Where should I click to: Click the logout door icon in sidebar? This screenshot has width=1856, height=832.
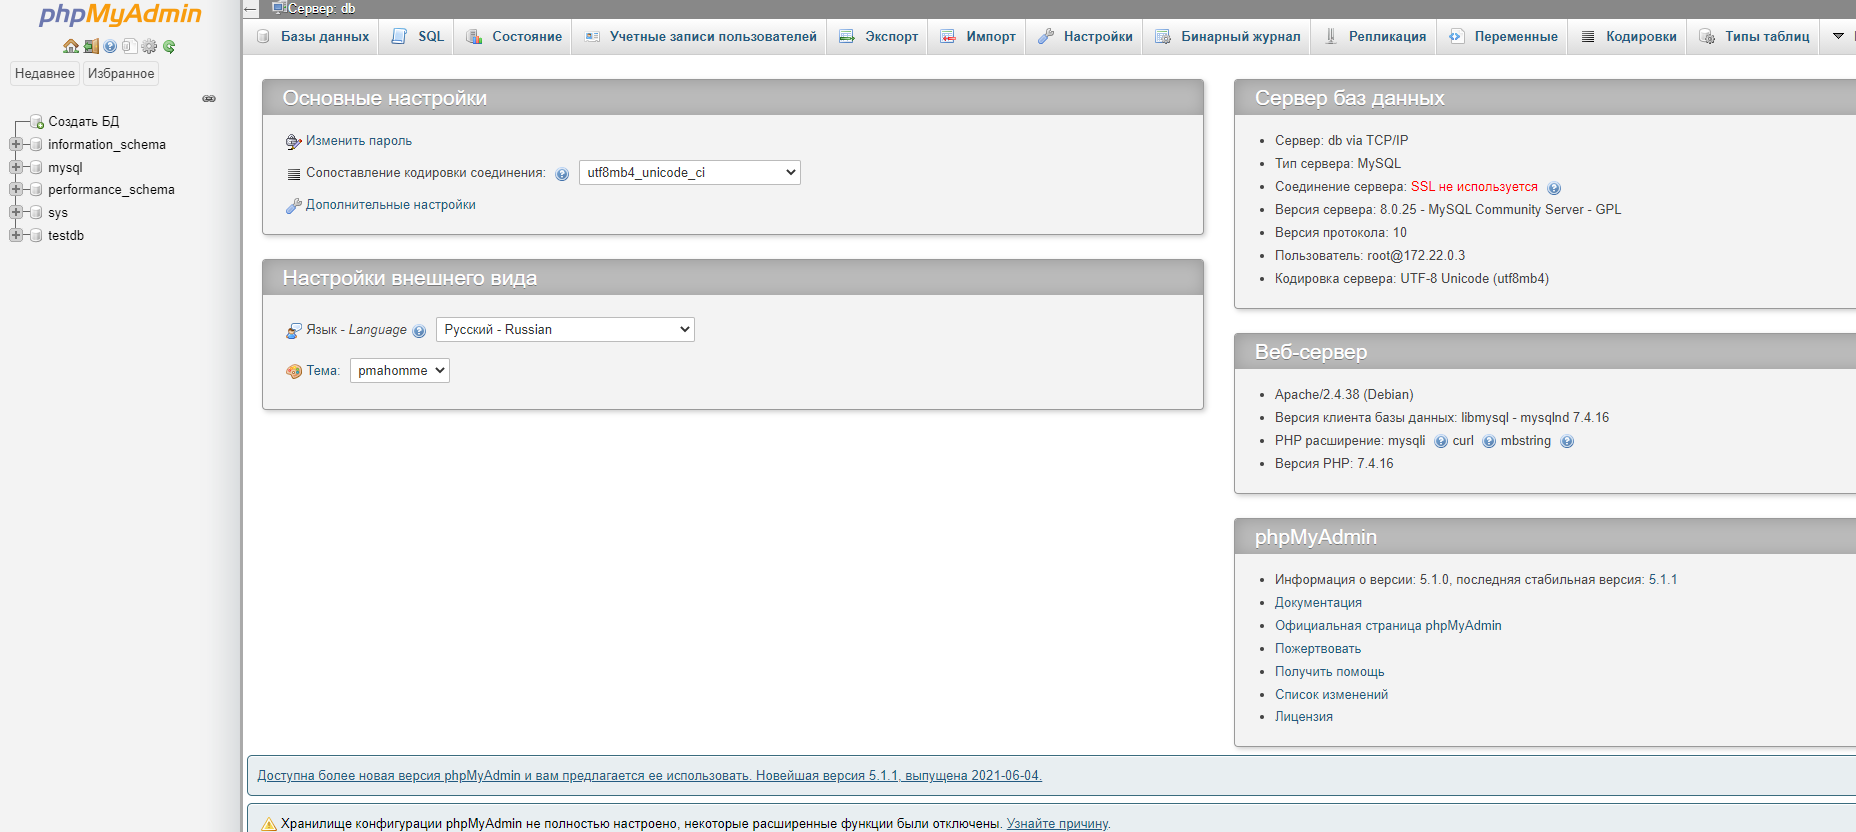(x=91, y=46)
